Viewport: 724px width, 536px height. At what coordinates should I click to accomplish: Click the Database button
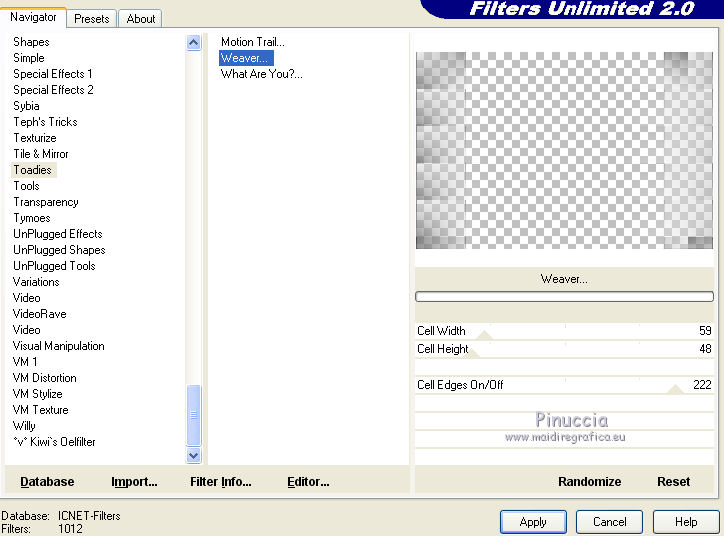[47, 482]
